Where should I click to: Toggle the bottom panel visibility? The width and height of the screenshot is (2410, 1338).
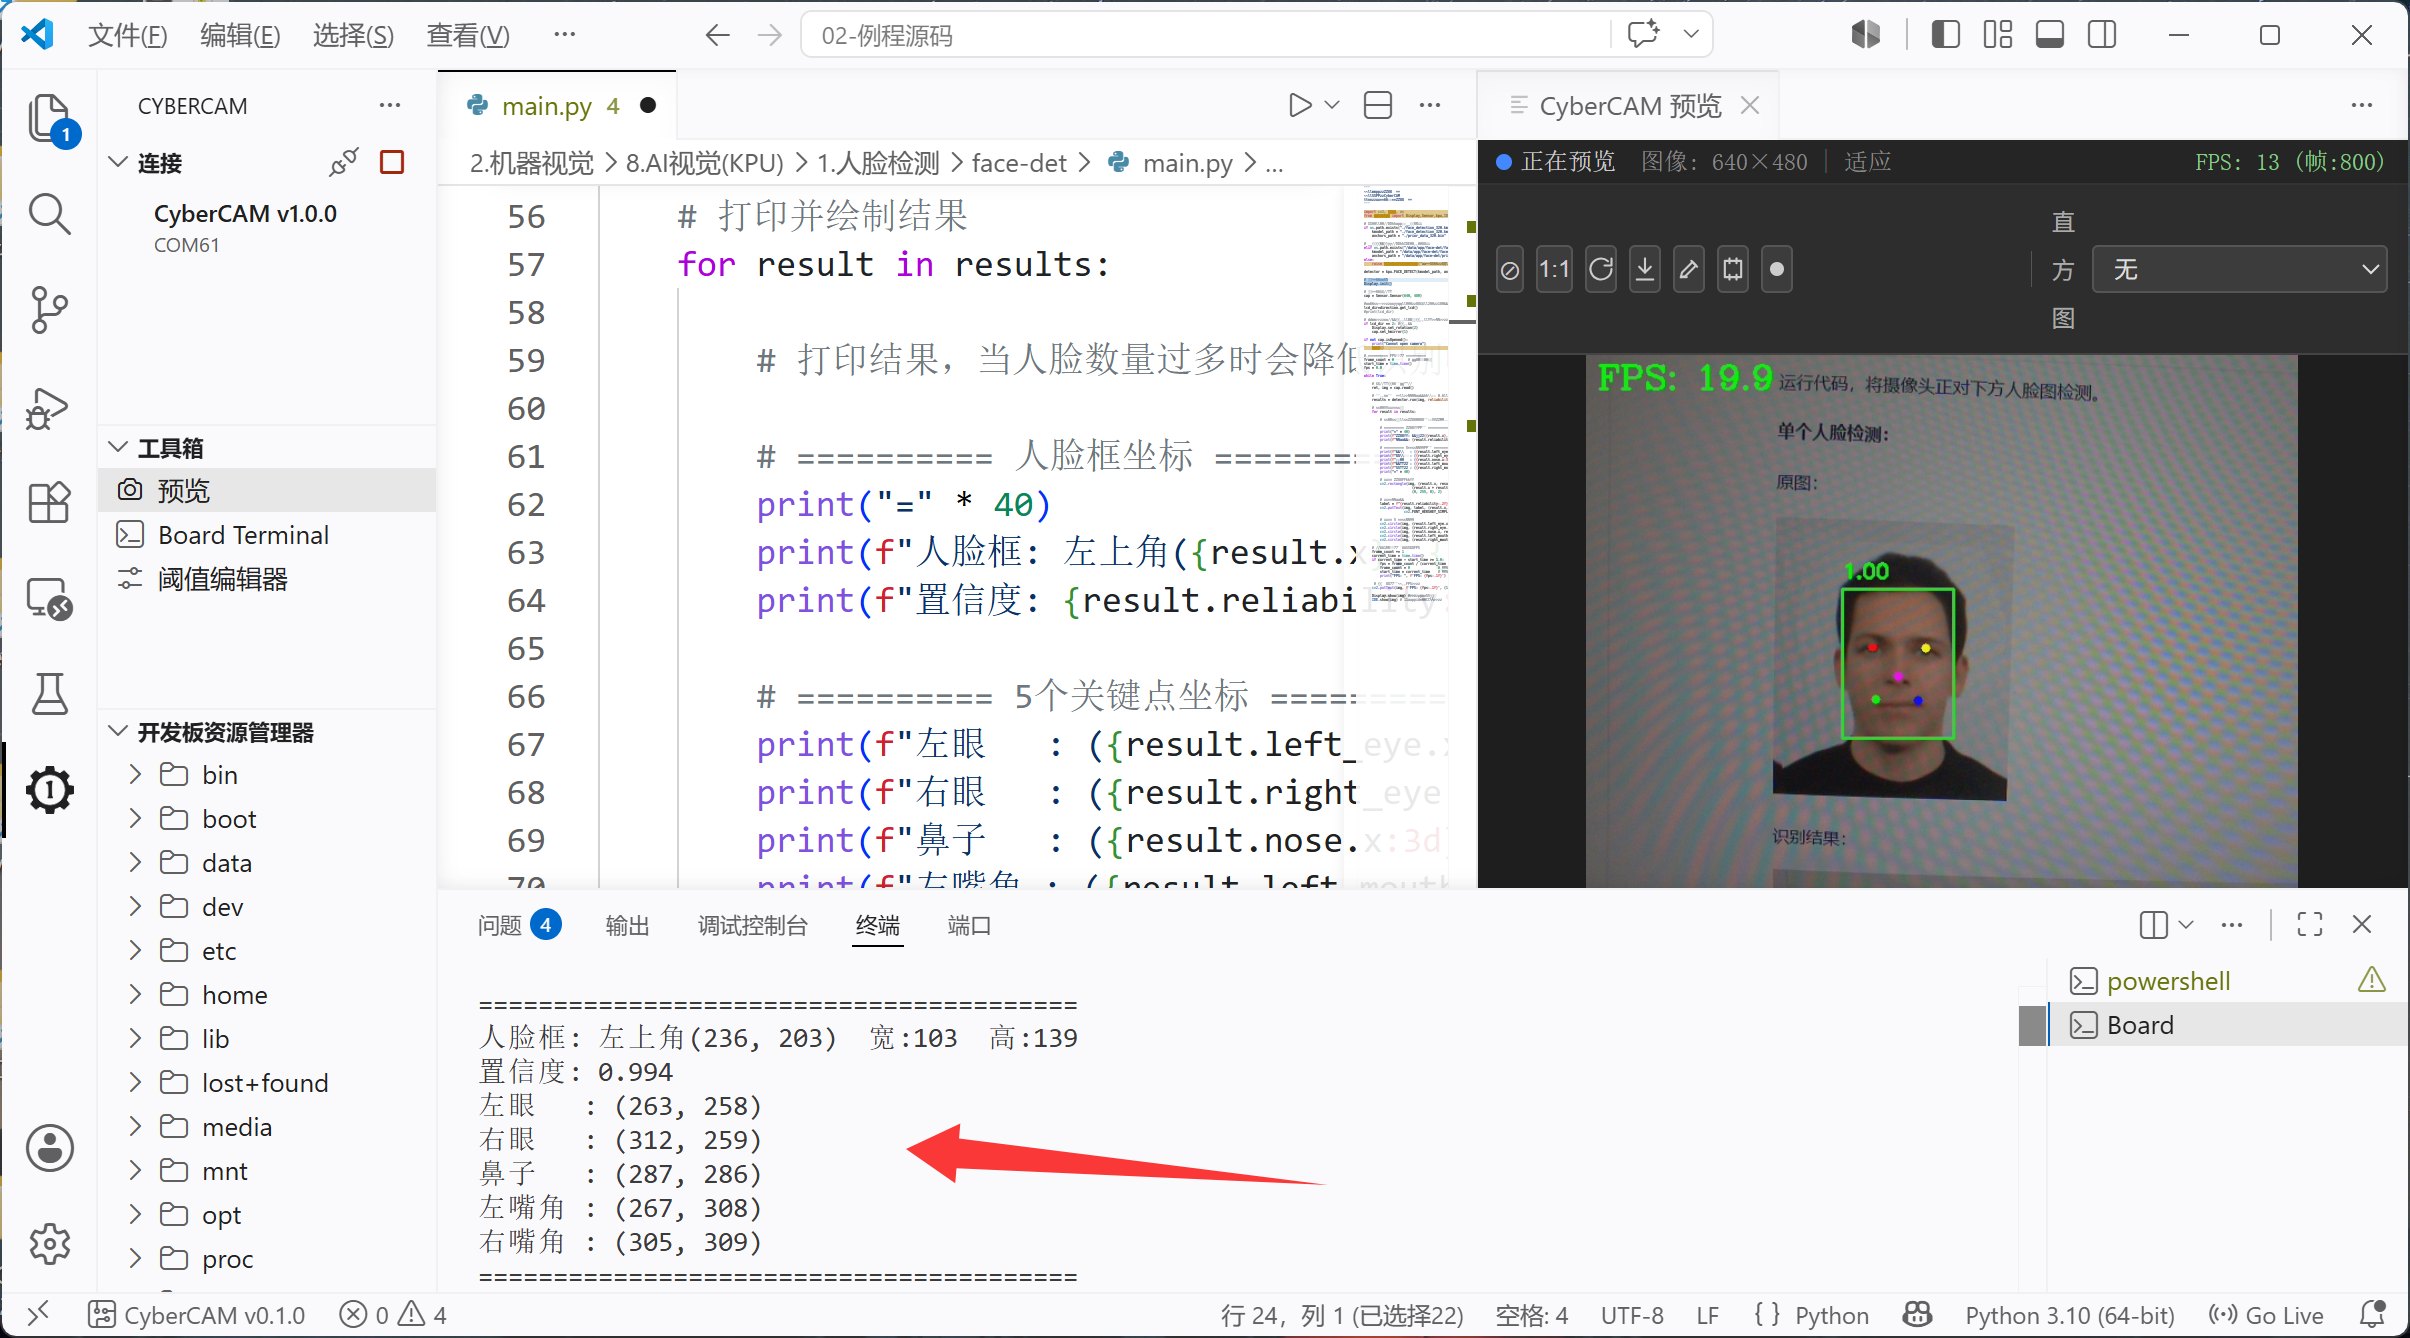(2050, 35)
